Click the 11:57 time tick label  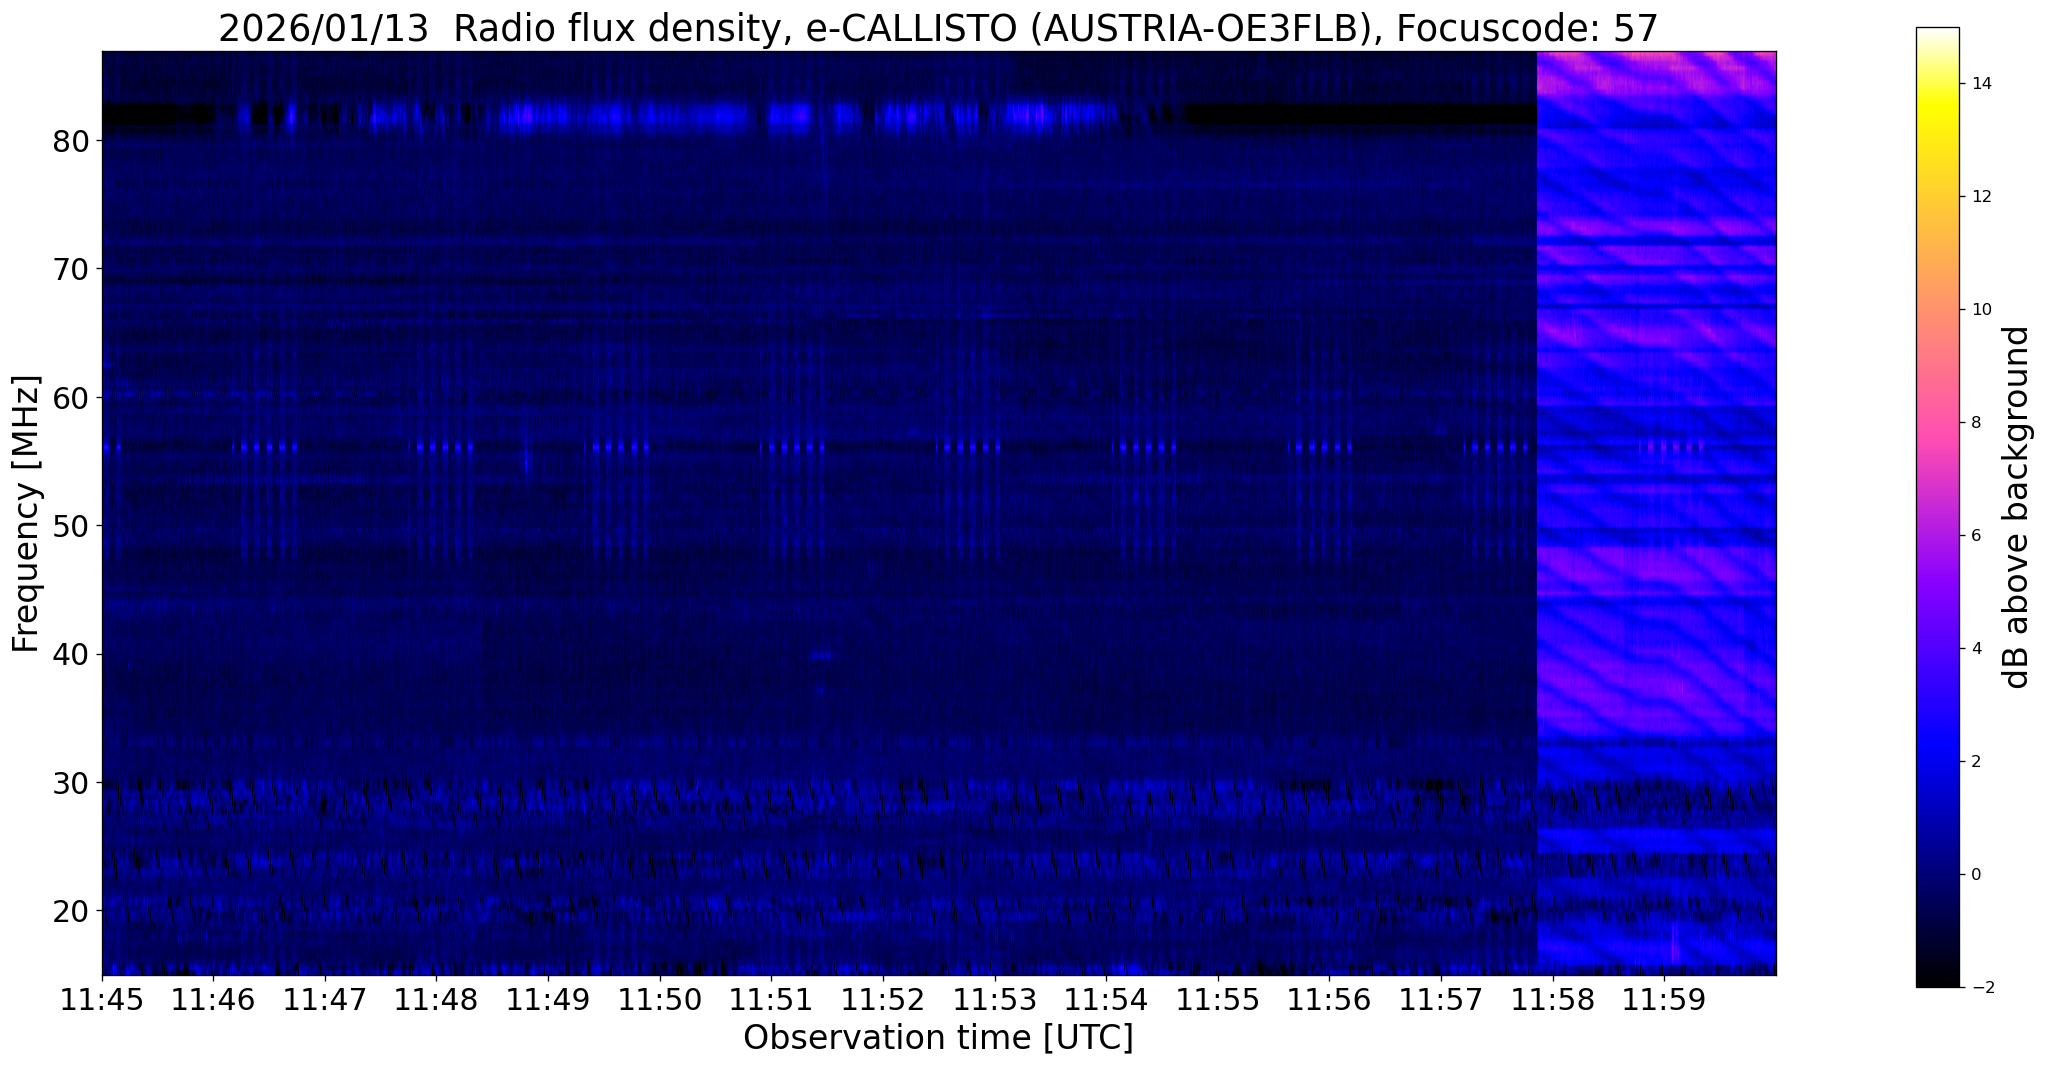(x=1441, y=1000)
